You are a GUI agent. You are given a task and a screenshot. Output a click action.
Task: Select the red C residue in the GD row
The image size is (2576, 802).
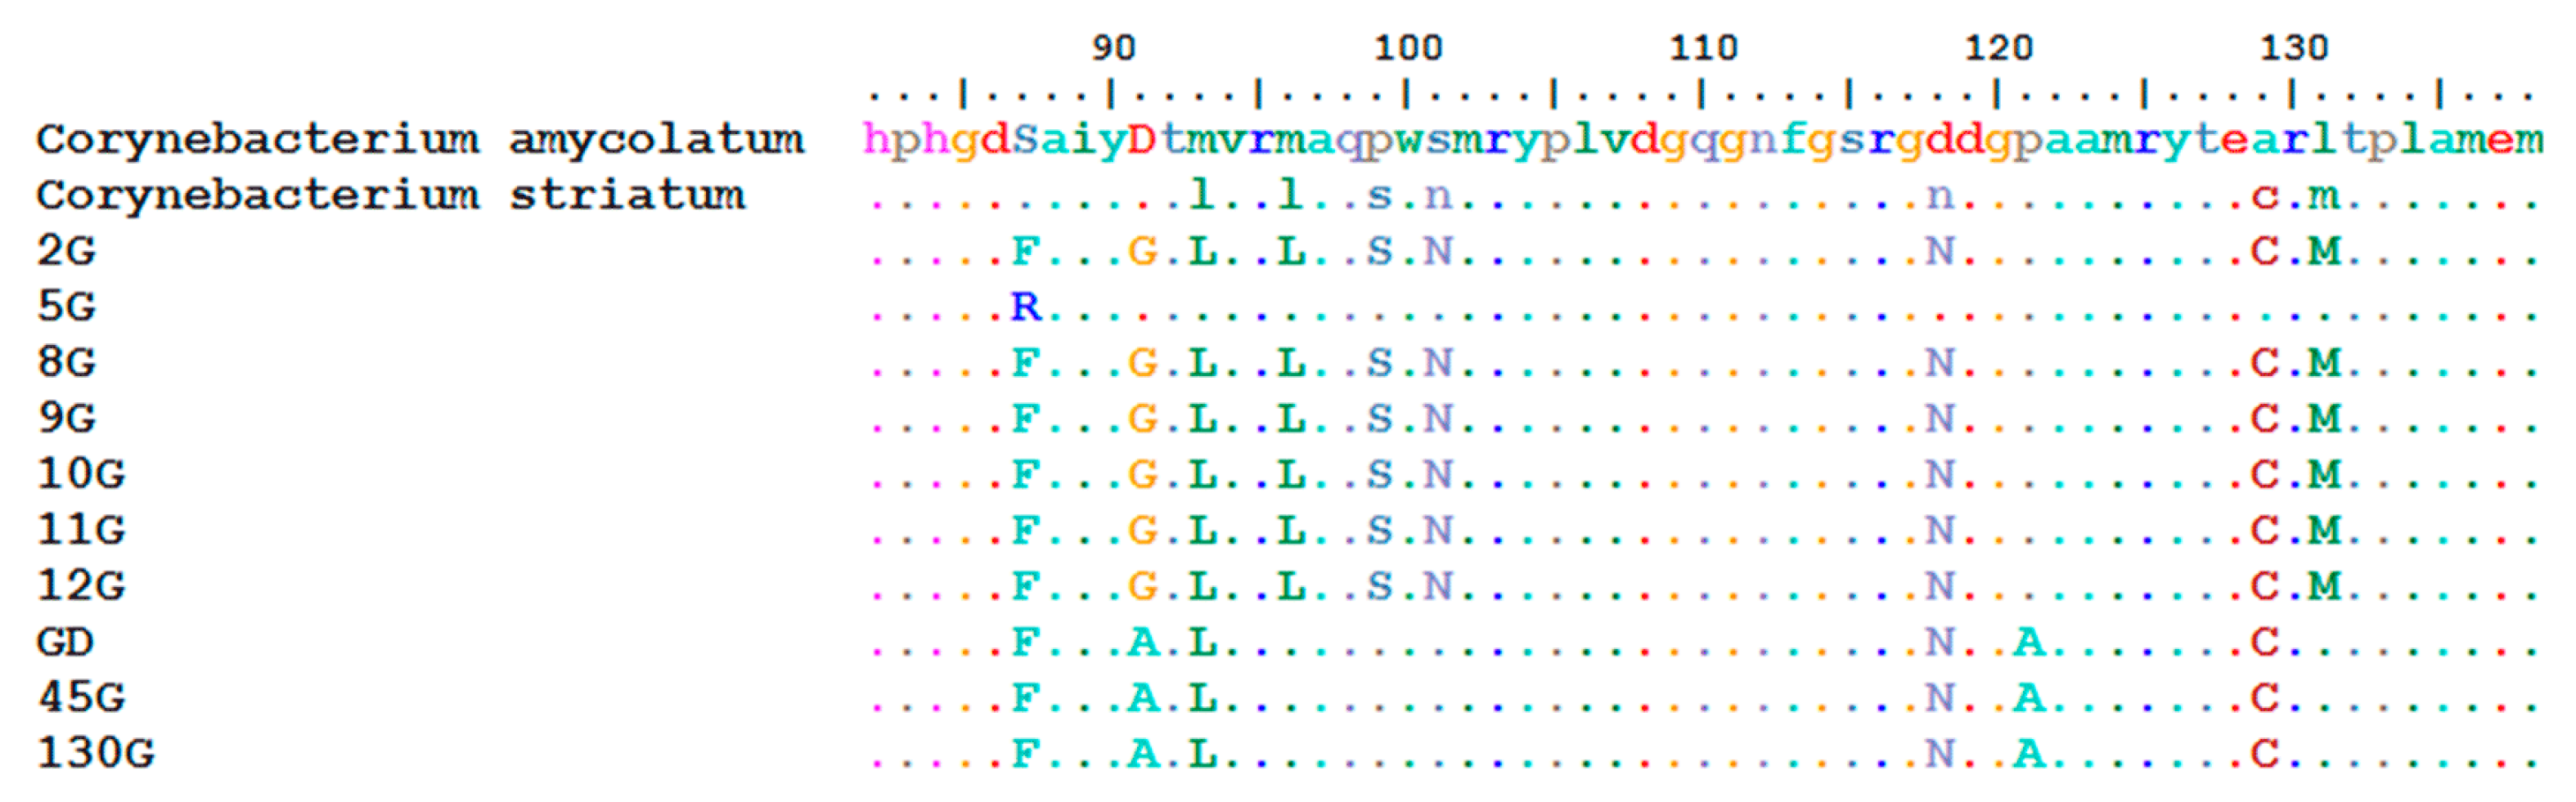coord(2265,643)
